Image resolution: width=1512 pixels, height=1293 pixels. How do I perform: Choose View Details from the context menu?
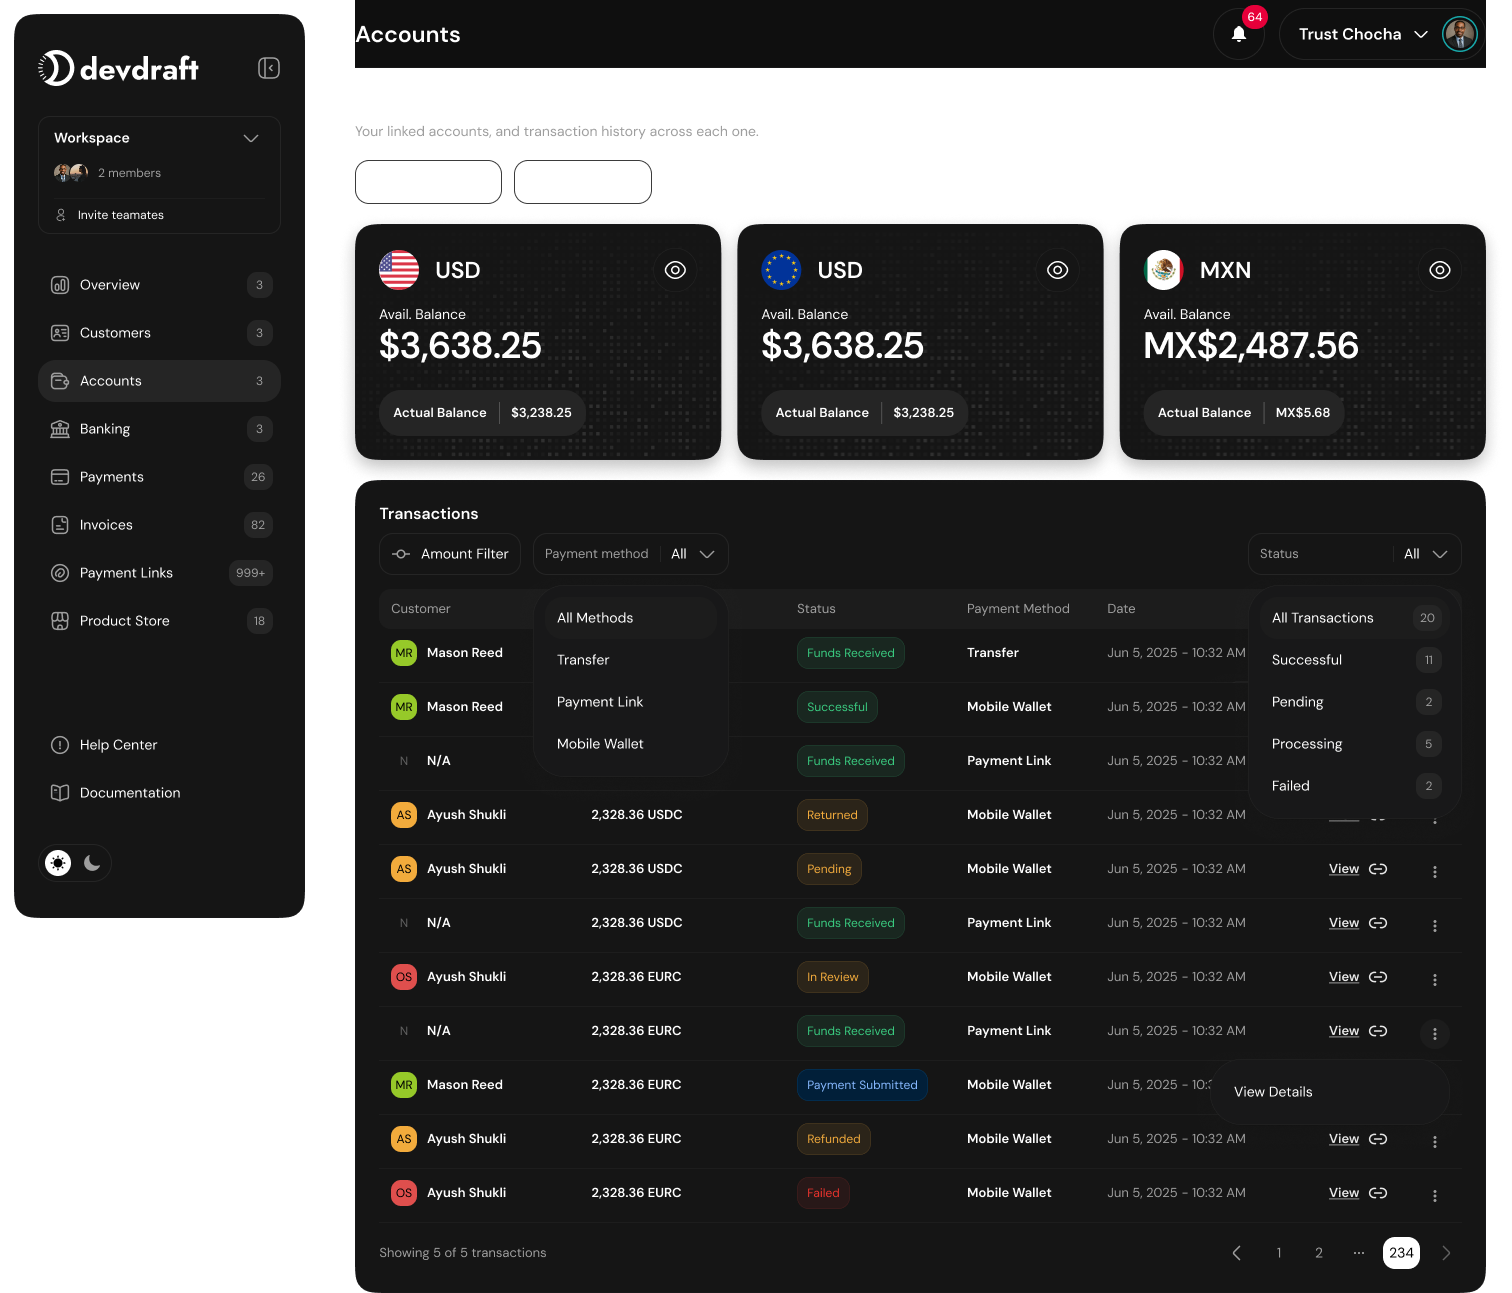(x=1272, y=1091)
